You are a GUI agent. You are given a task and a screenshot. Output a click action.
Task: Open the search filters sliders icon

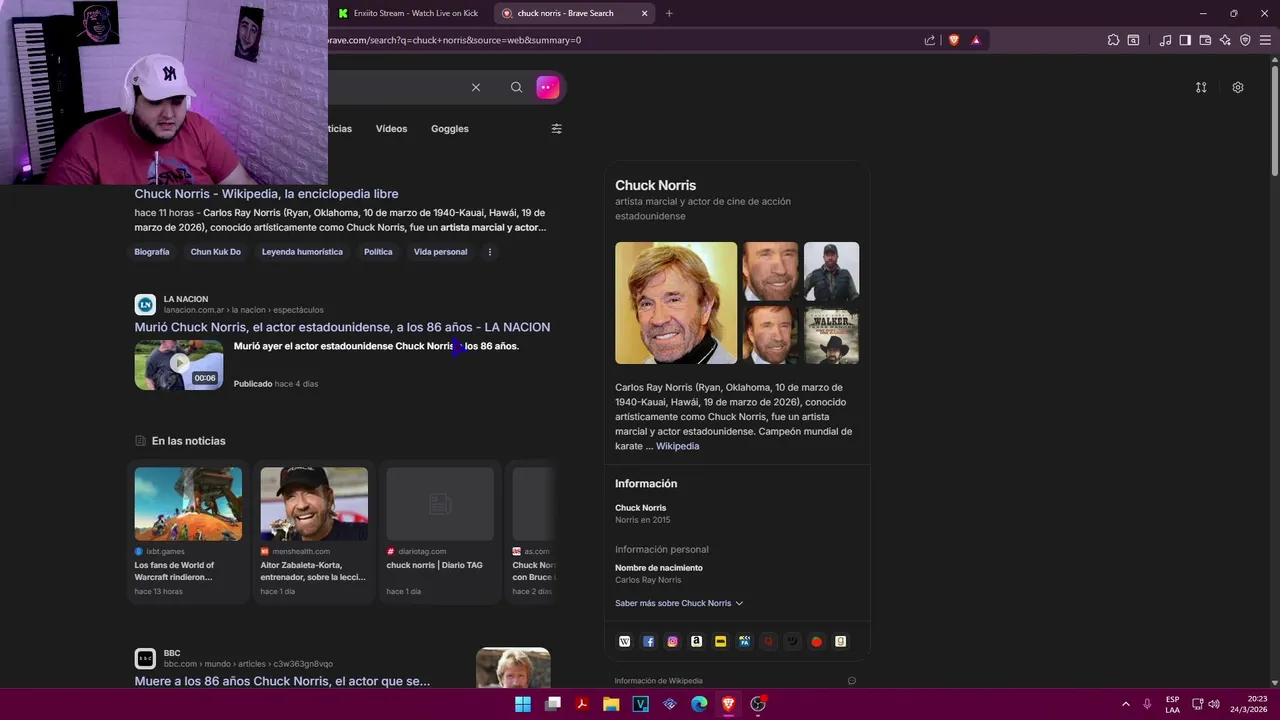click(x=557, y=129)
